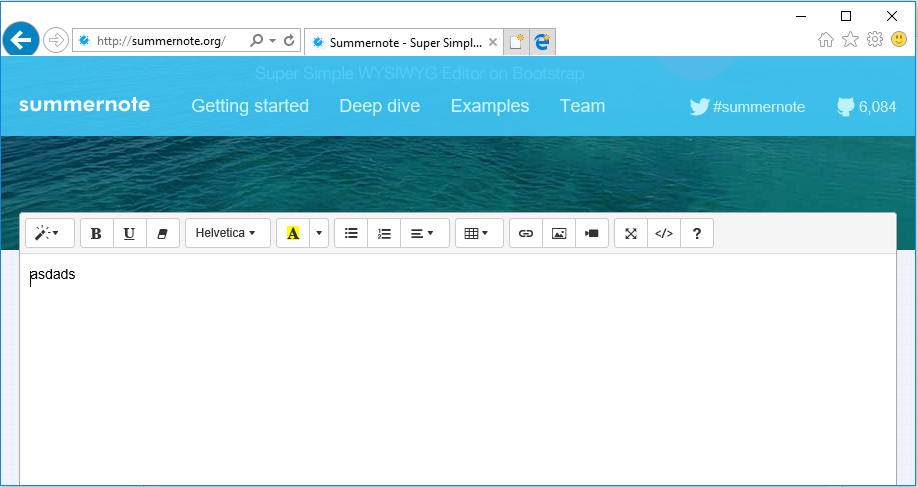Screen dimensions: 918x487
Task: Open the magic wand style dropdown
Action: [x=50, y=233]
